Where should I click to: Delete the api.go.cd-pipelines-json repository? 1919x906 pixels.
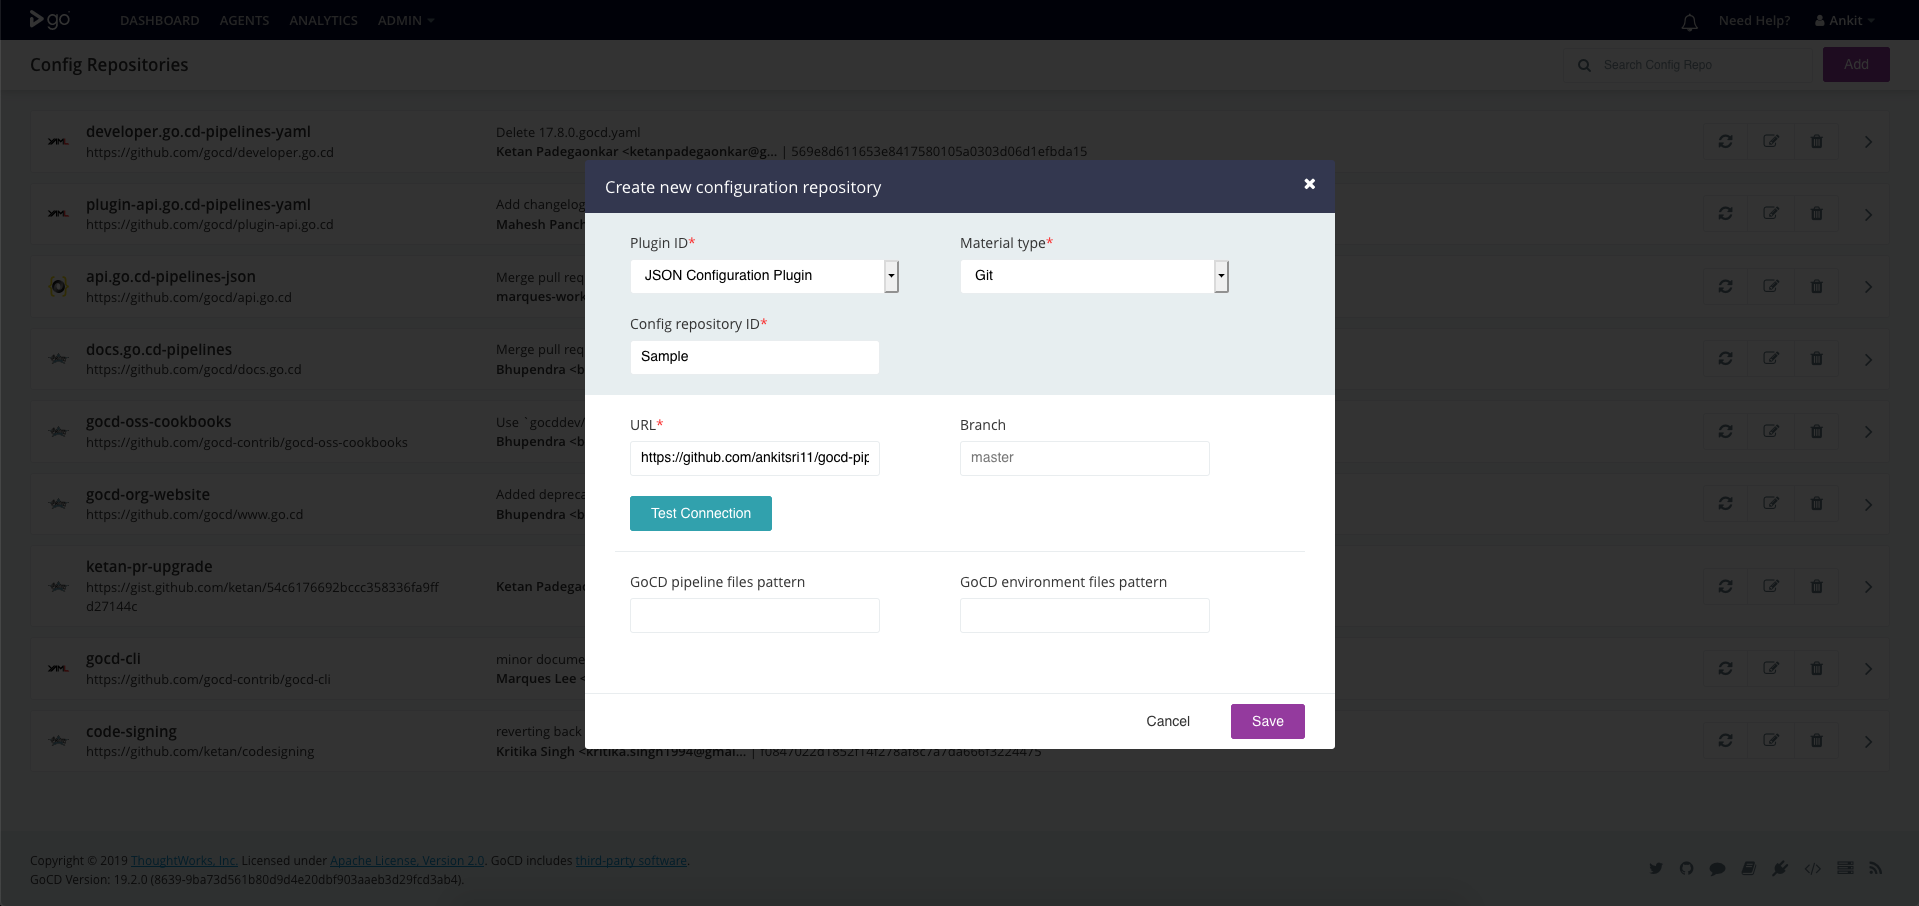1816,287
